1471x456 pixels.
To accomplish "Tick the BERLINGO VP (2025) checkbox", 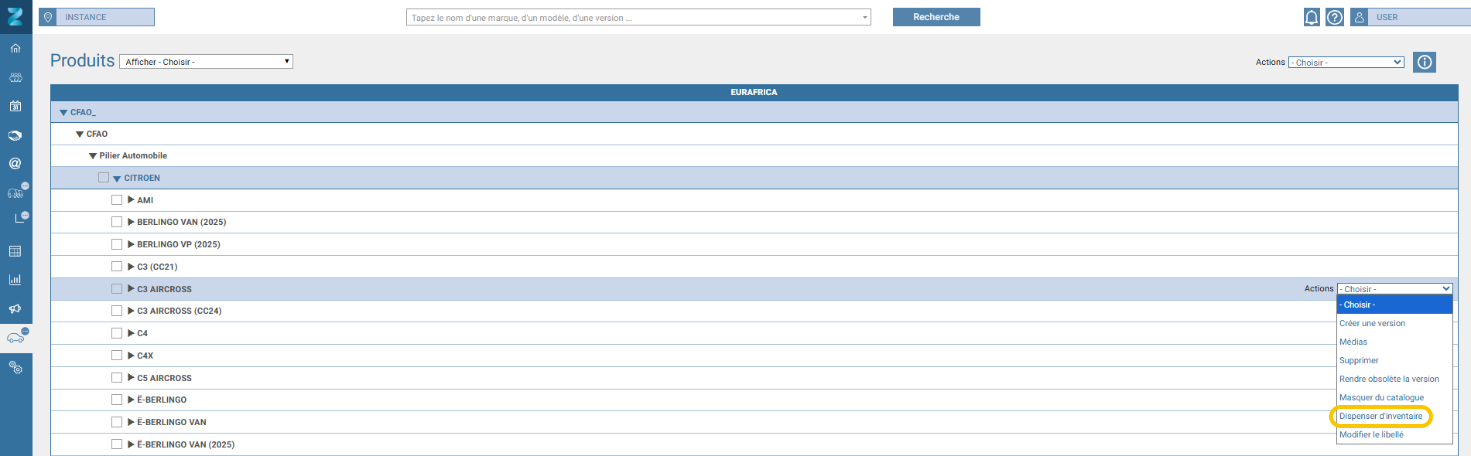I will point(117,244).
